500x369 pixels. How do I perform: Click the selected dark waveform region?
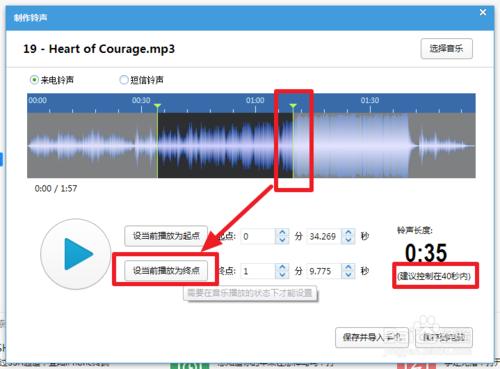coord(225,145)
